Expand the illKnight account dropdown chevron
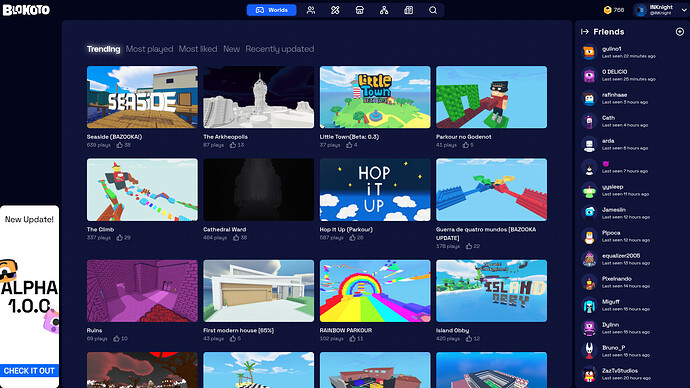 [x=684, y=10]
